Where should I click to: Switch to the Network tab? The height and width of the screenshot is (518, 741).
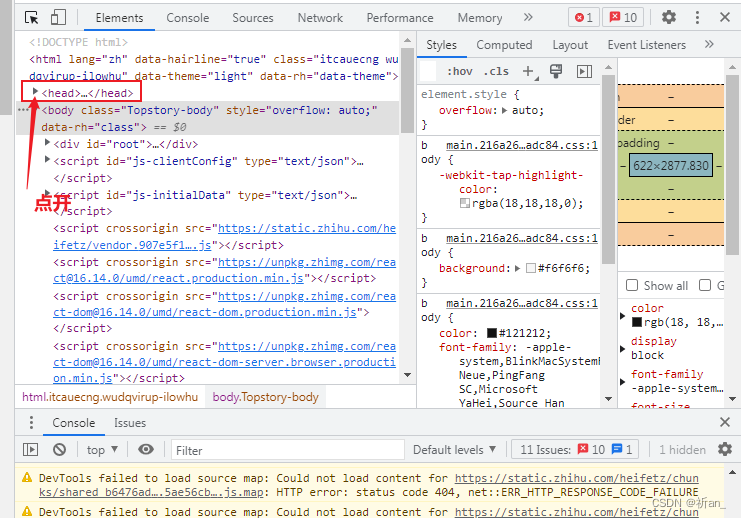(320, 18)
